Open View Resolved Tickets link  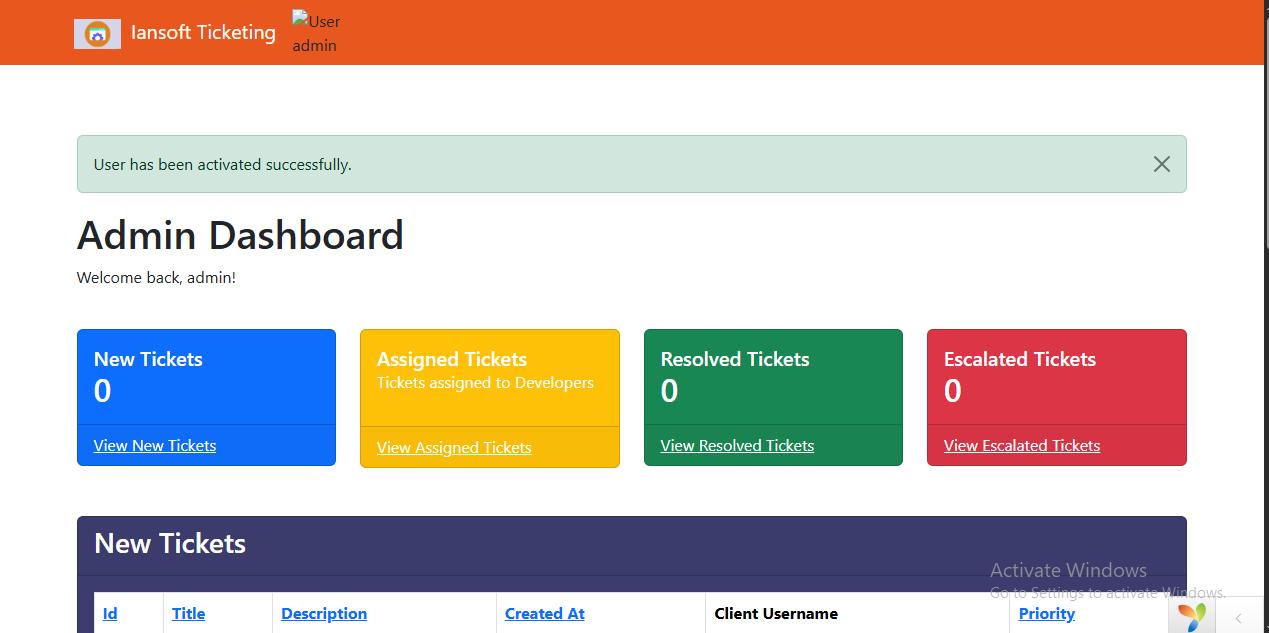(737, 446)
